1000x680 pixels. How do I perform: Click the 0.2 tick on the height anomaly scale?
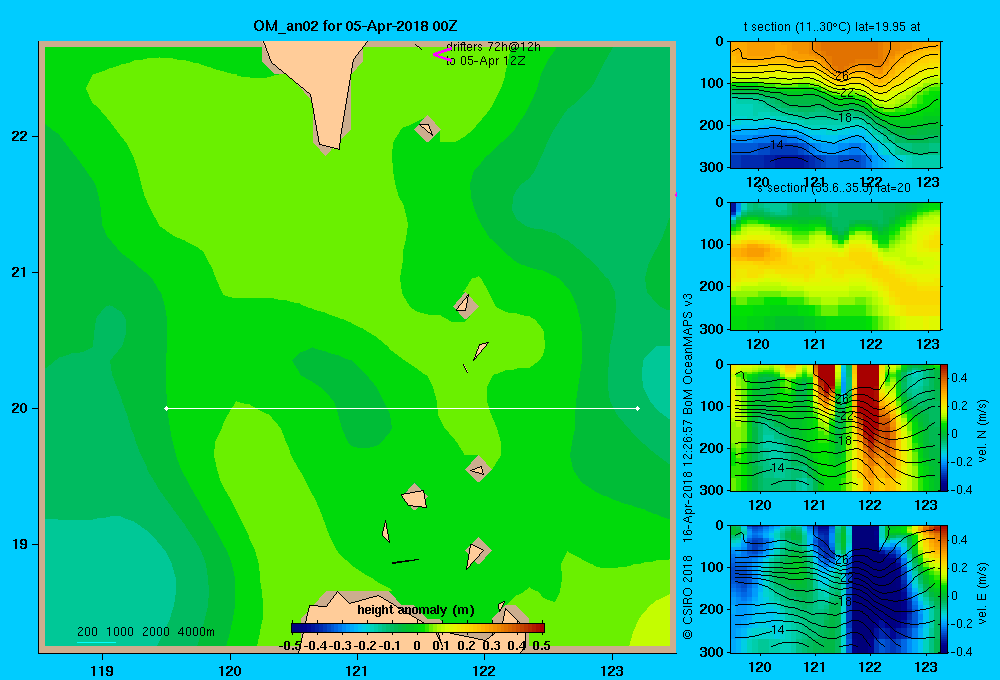466,646
